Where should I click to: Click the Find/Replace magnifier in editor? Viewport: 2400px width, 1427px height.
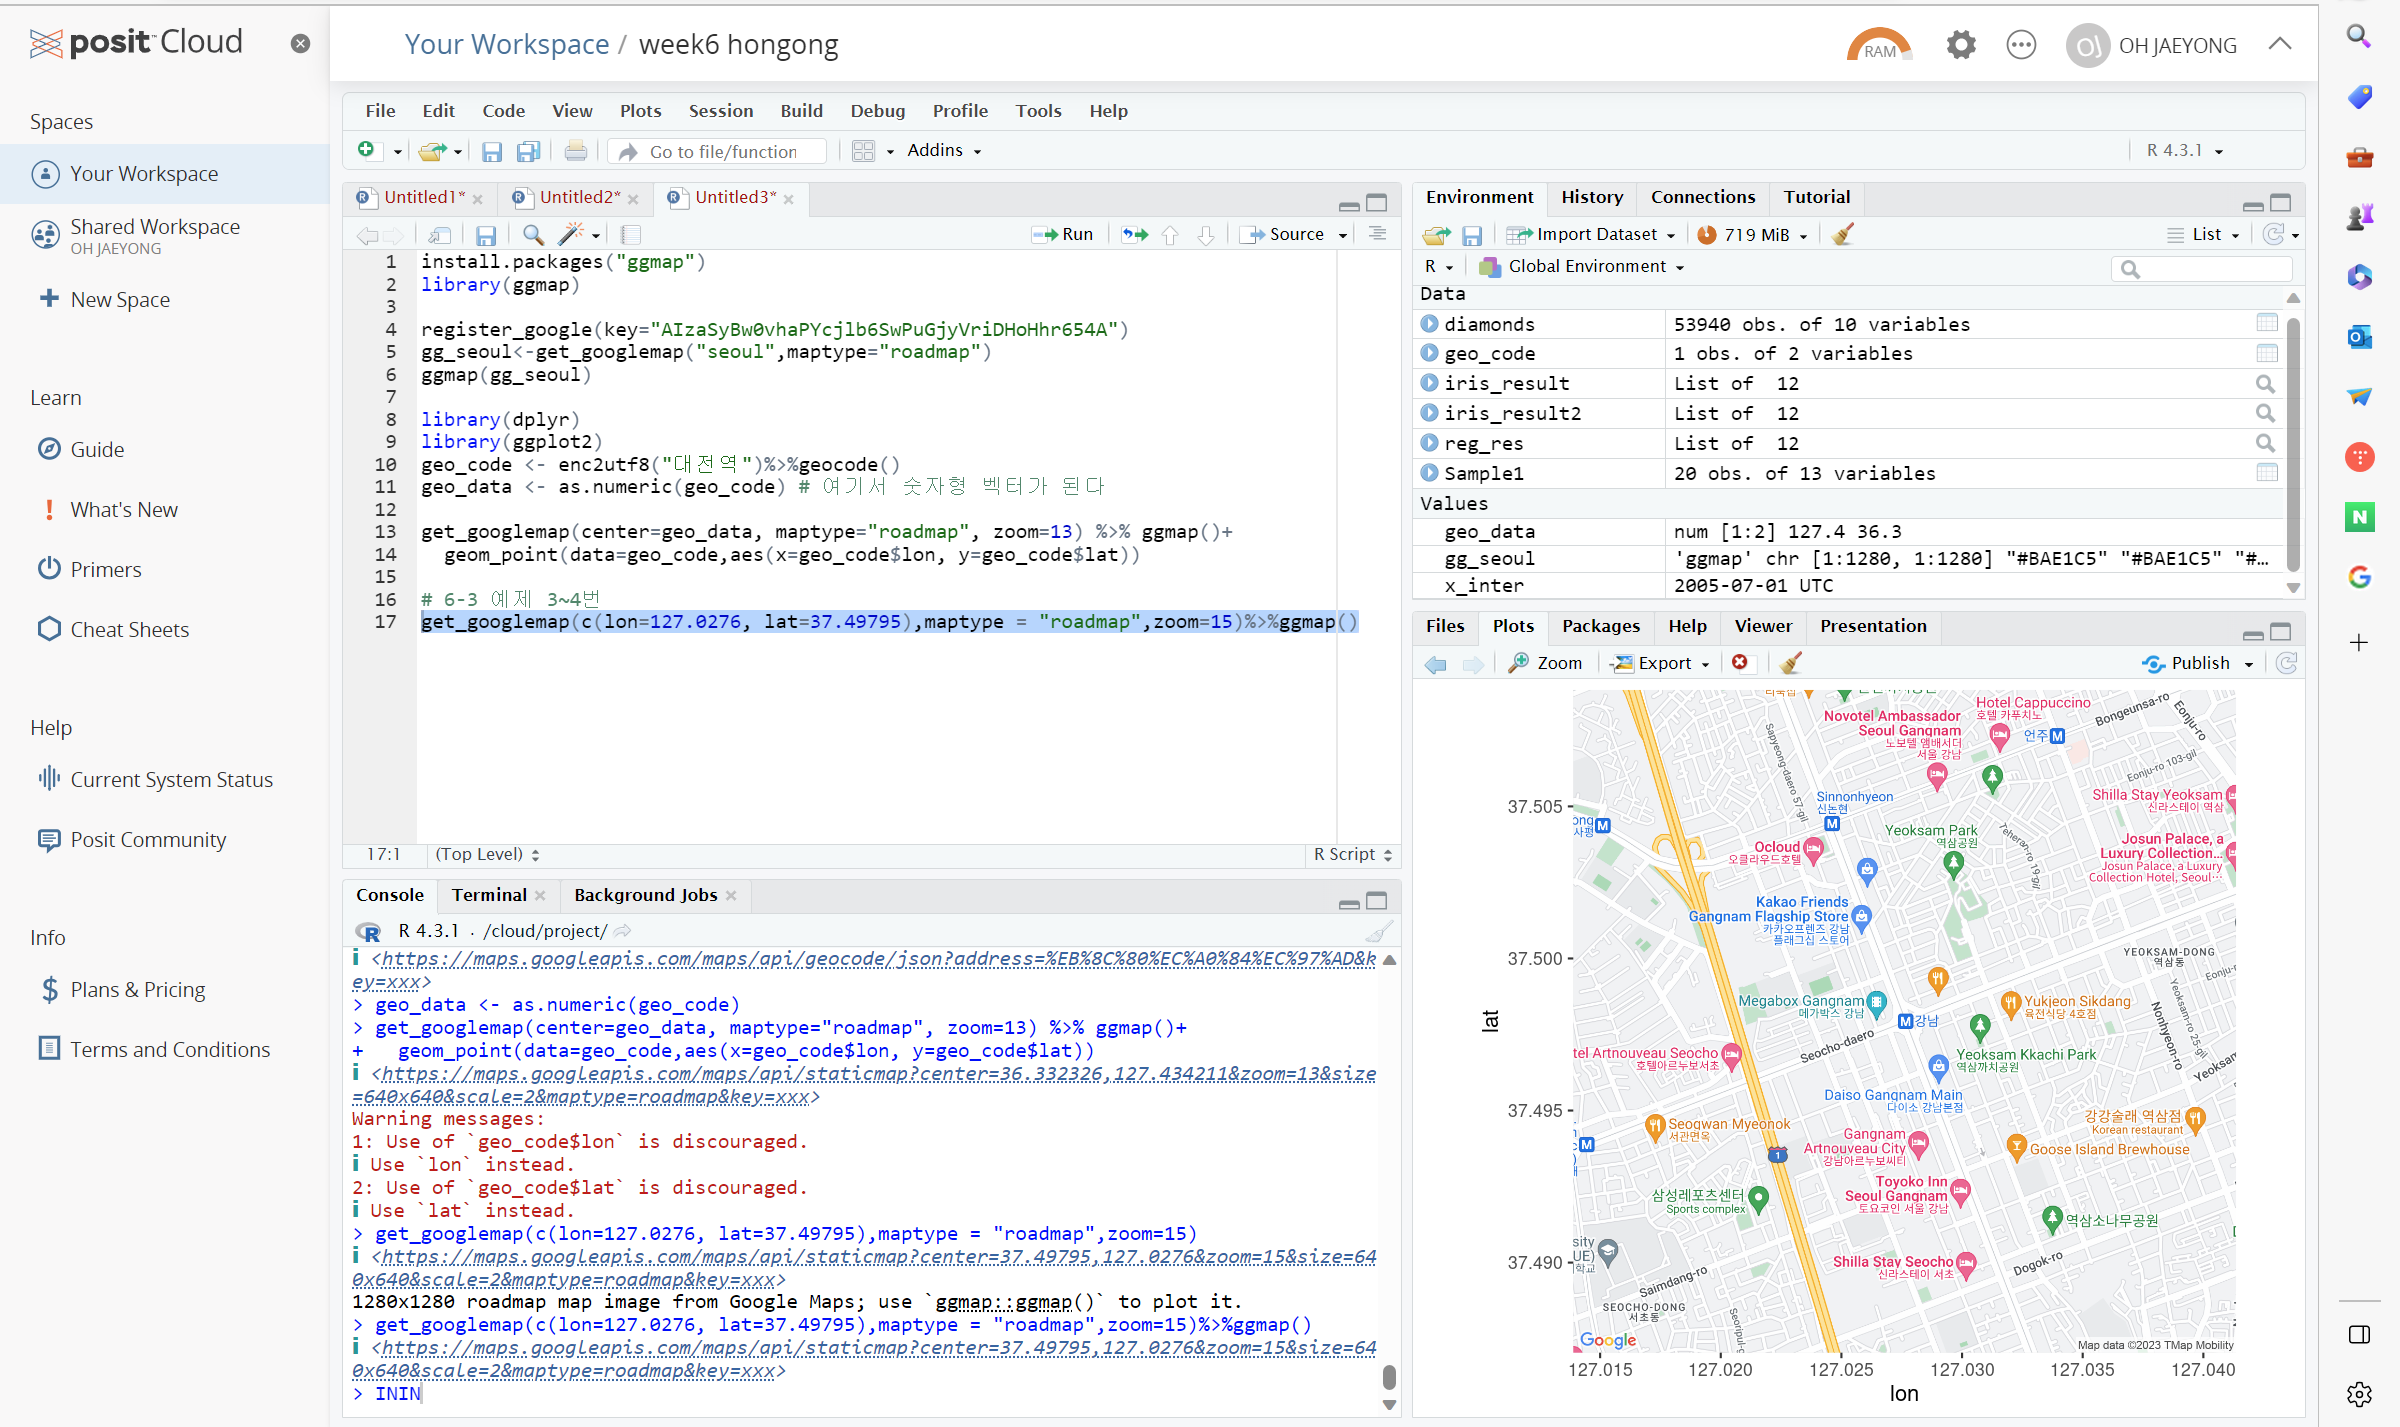click(533, 234)
